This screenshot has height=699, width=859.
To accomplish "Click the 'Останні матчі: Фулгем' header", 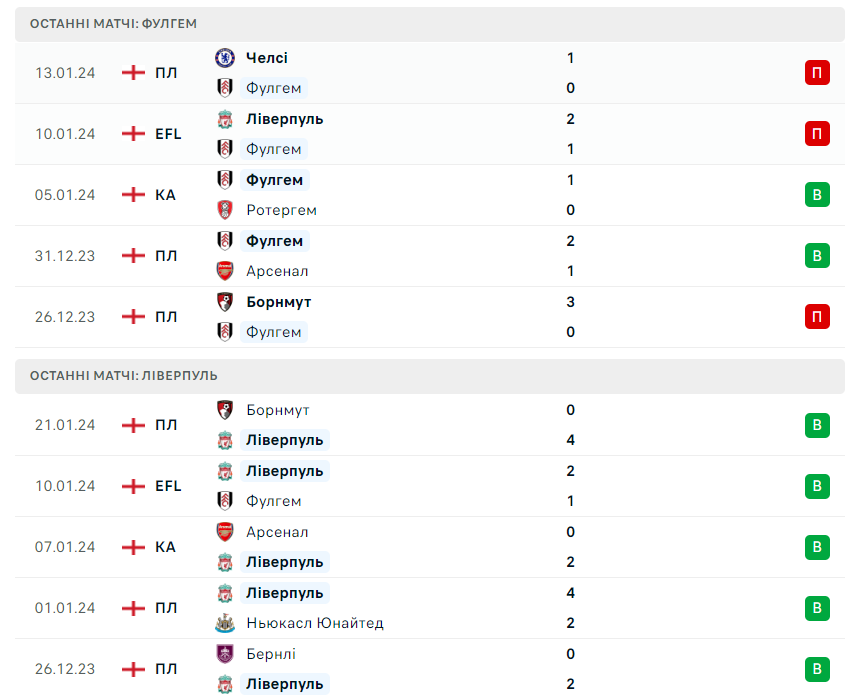I will click(113, 23).
